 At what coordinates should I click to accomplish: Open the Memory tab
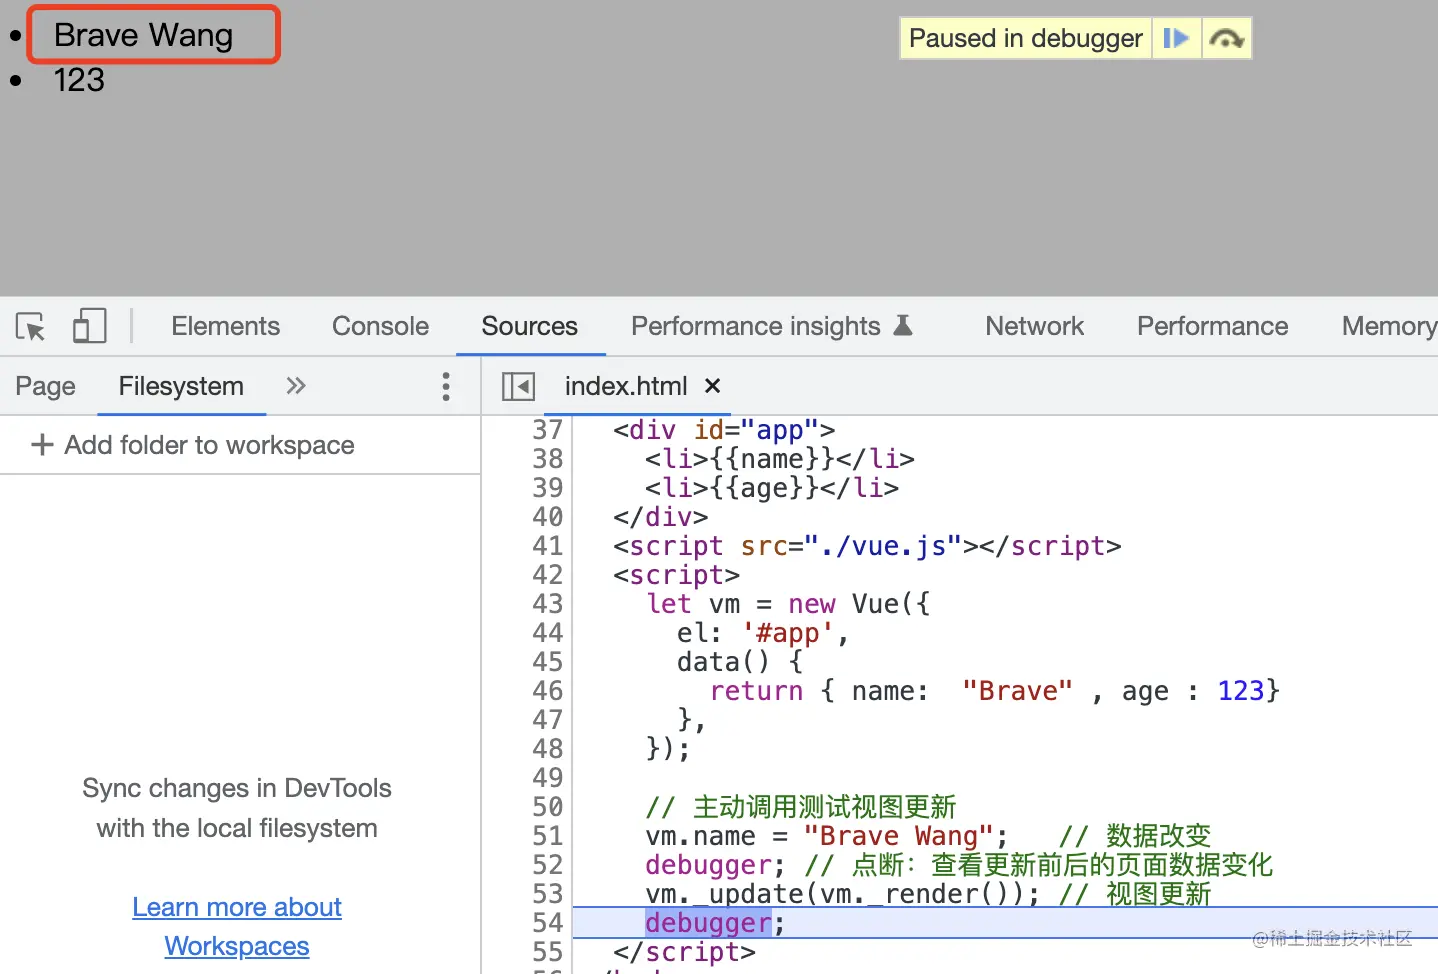click(x=1388, y=327)
